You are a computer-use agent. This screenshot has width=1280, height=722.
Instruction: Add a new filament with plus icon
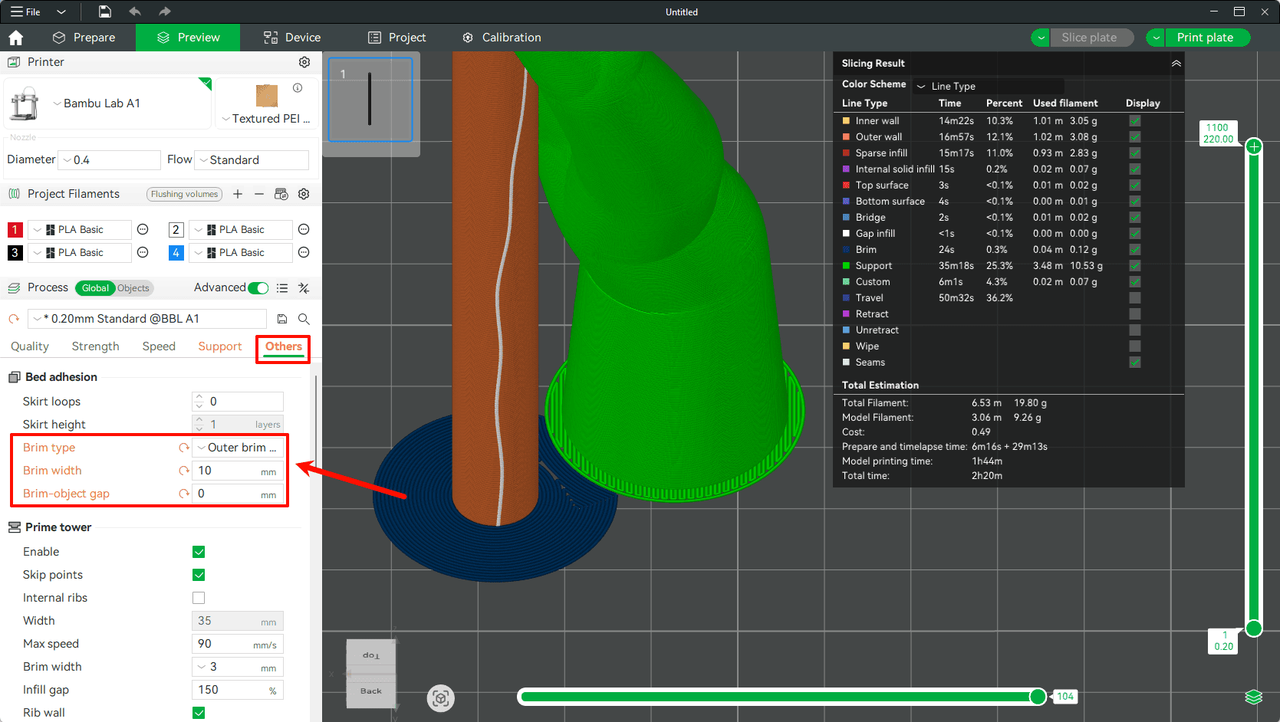point(237,194)
